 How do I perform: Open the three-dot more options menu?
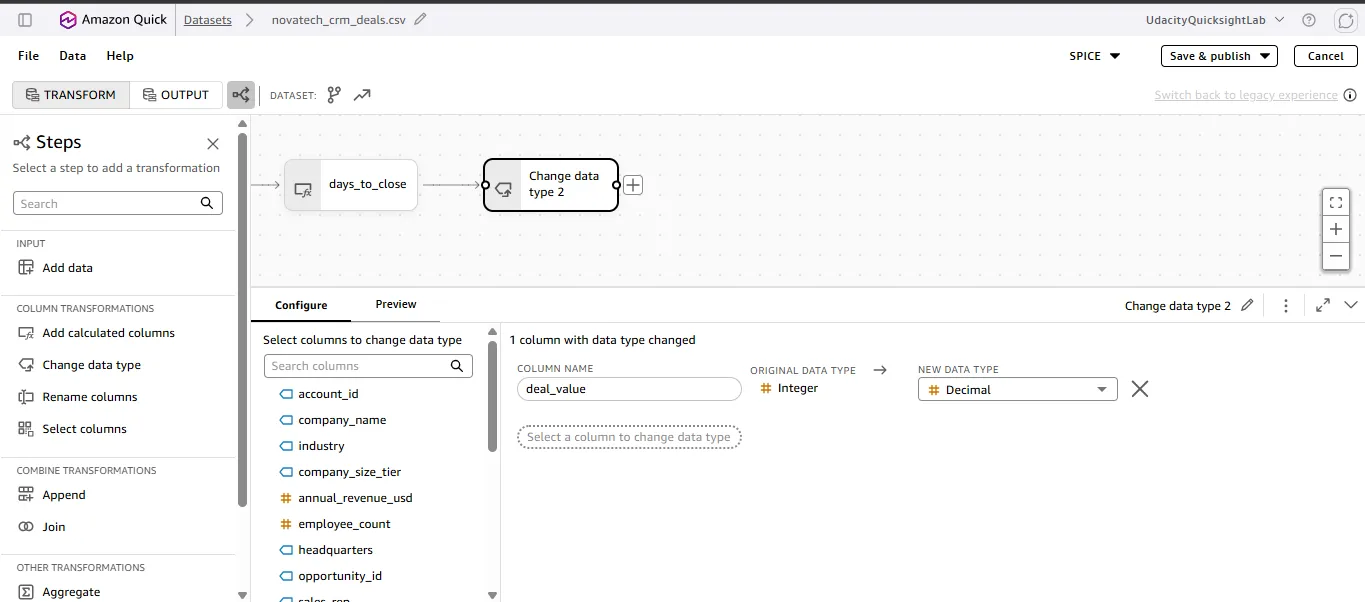1286,305
